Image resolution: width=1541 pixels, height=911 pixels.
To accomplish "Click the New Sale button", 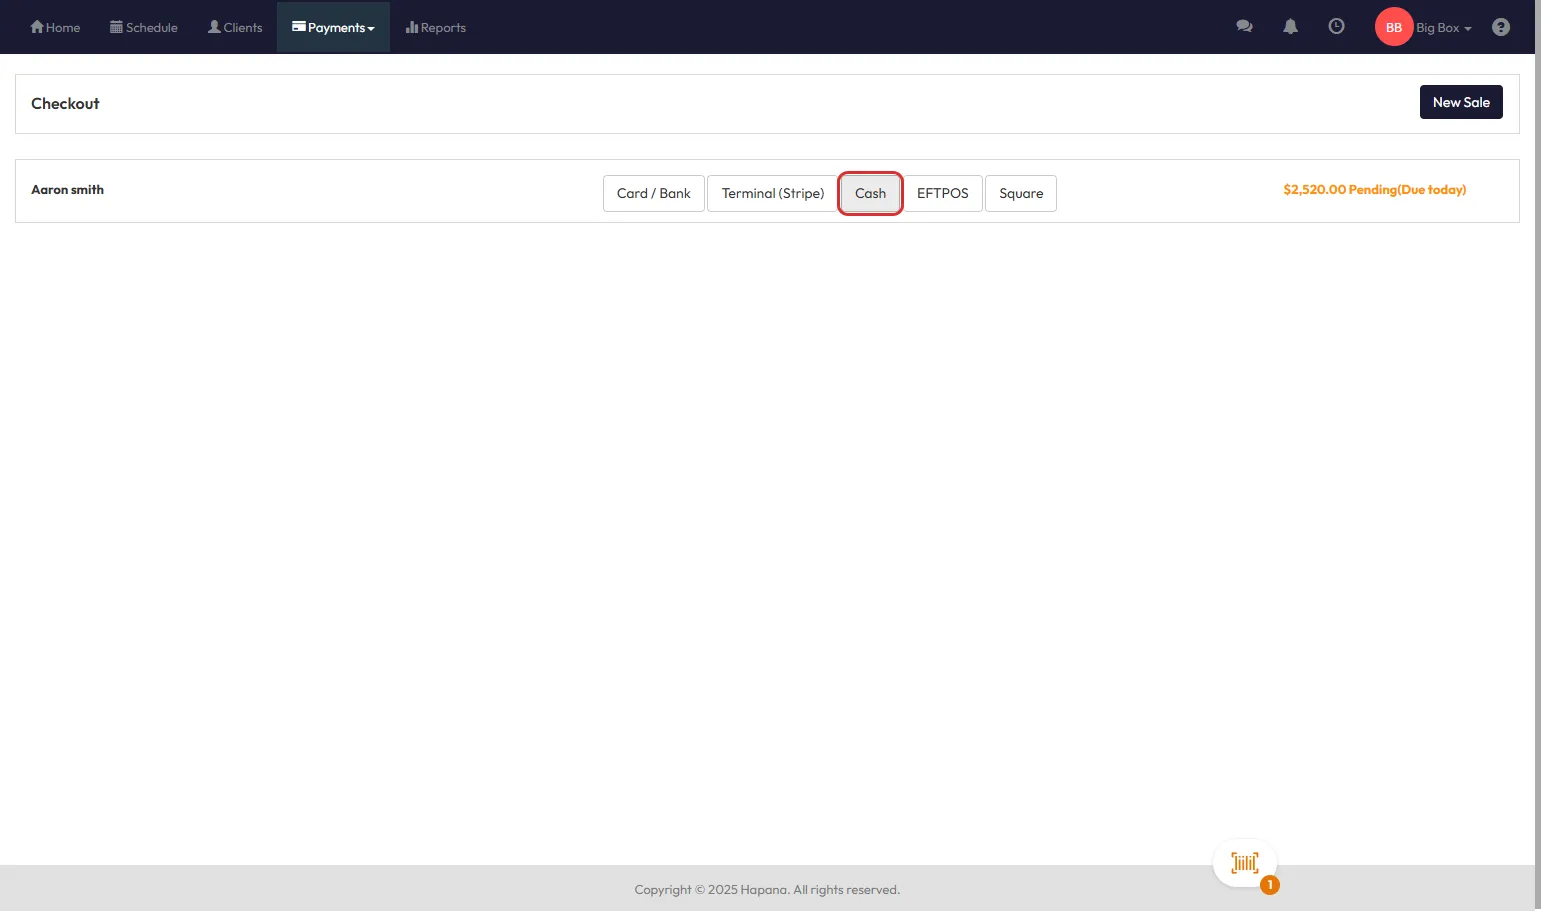I will pos(1460,102).
